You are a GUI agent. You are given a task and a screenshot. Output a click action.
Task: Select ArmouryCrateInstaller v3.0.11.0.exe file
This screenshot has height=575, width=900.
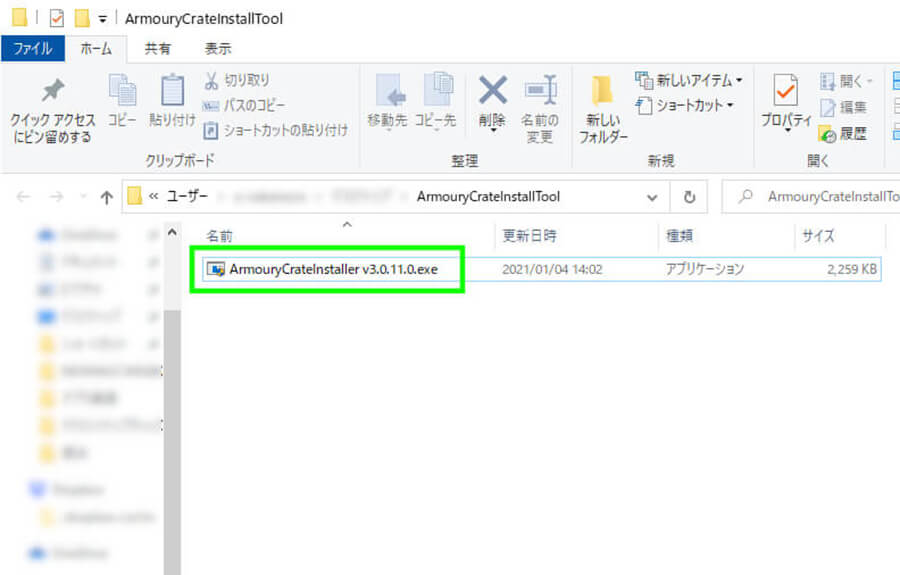pos(333,269)
